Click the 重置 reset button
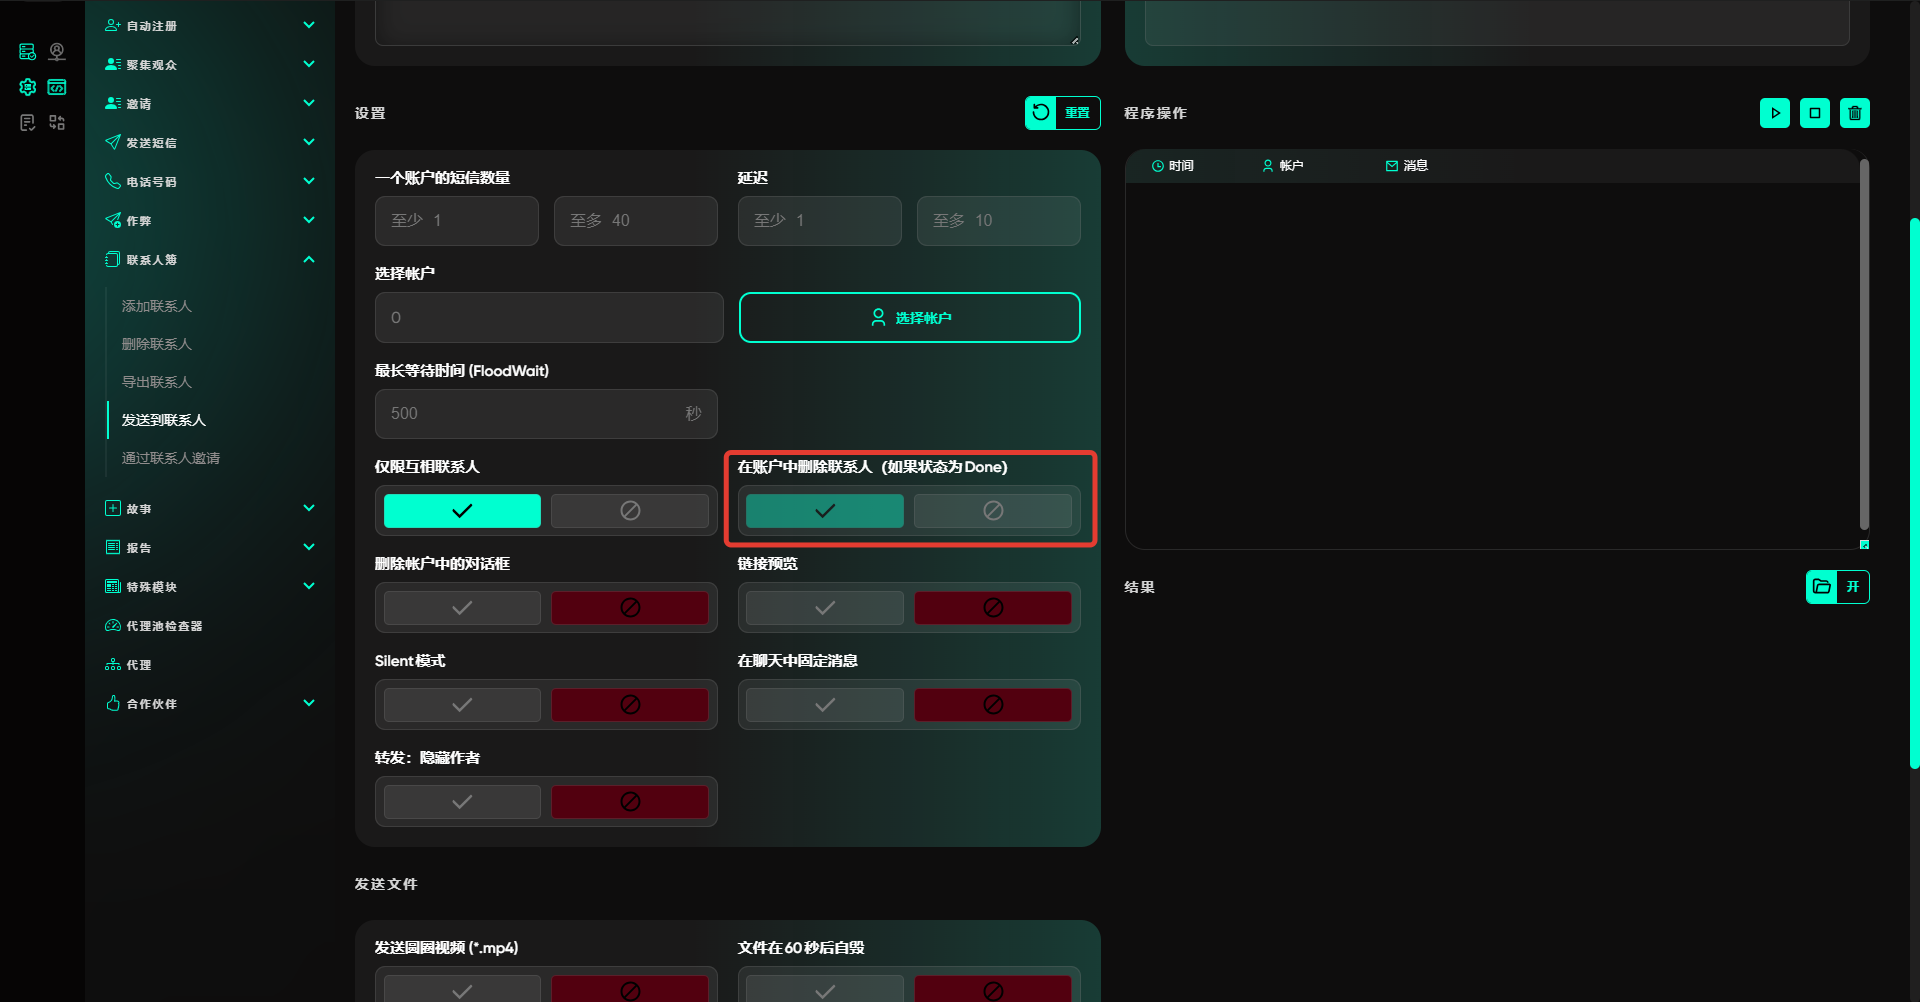The width and height of the screenshot is (1920, 1002). pyautogui.click(x=1062, y=113)
